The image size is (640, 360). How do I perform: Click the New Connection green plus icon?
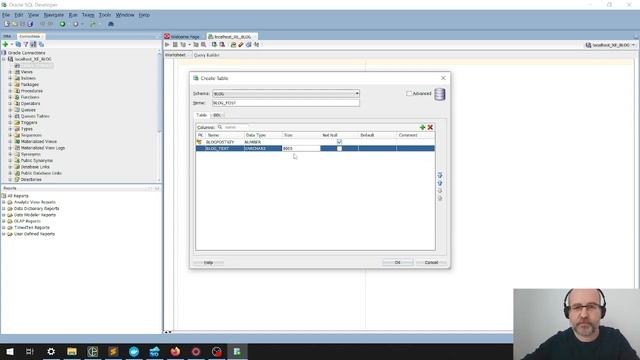5,44
